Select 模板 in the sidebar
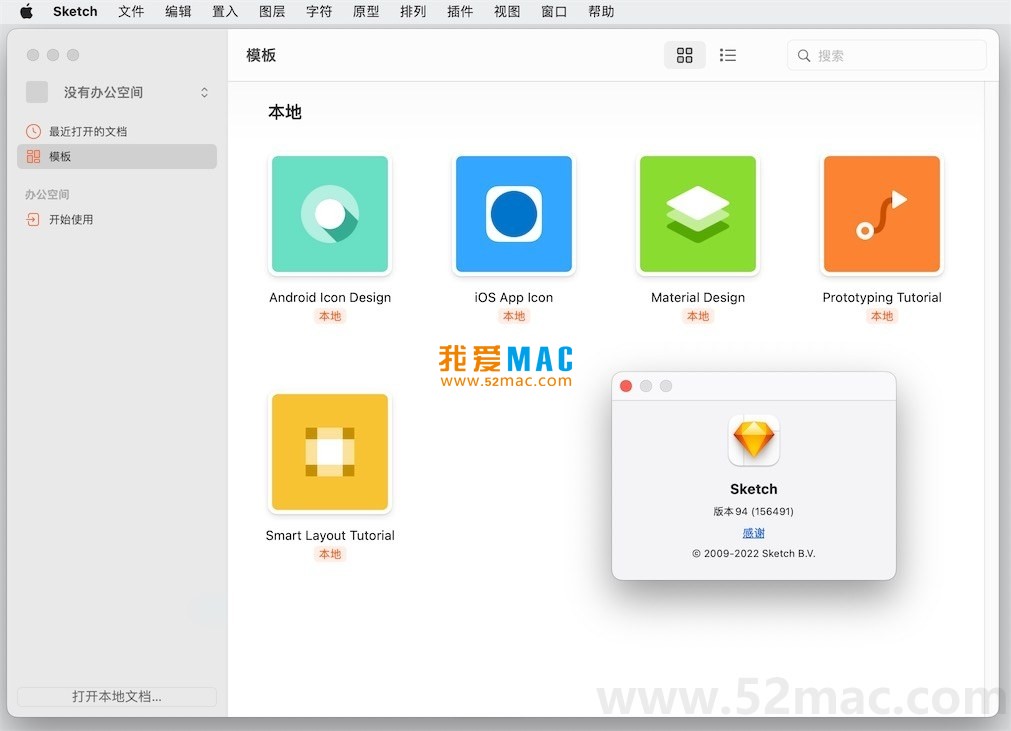This screenshot has width=1011, height=731. click(117, 157)
